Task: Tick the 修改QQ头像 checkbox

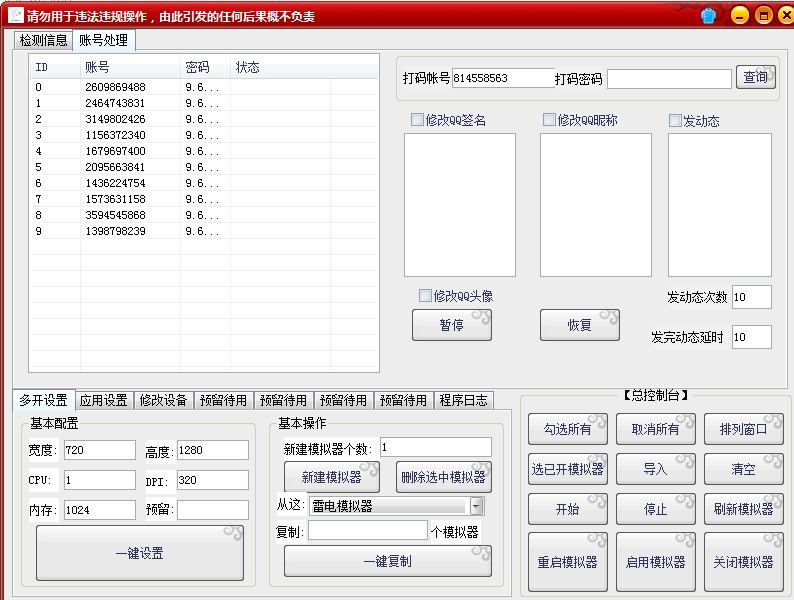Action: (425, 295)
